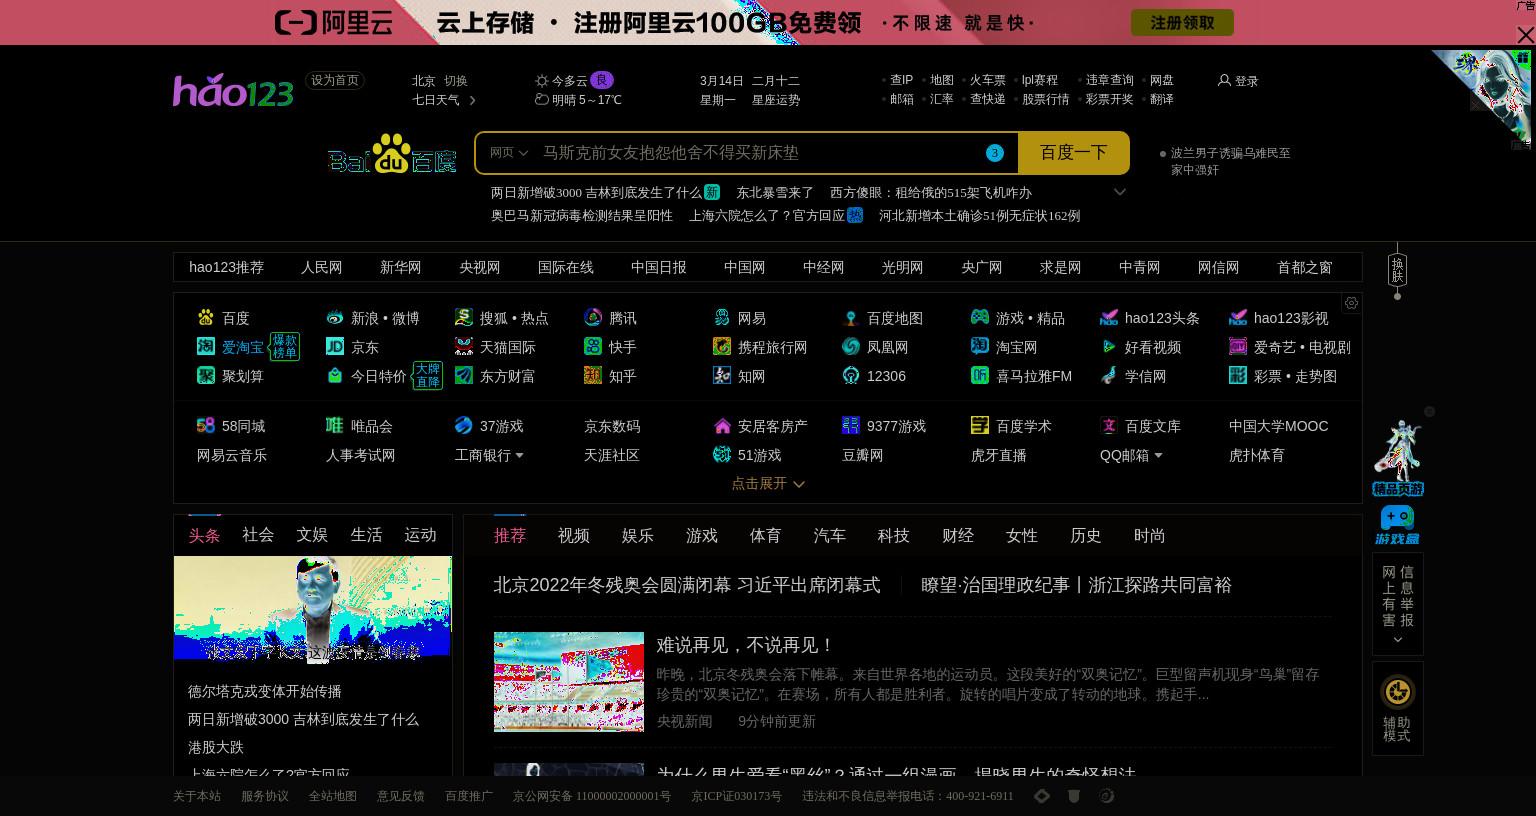Open the 百度 site icon
This screenshot has height=816, width=1536.
pyautogui.click(x=206, y=318)
